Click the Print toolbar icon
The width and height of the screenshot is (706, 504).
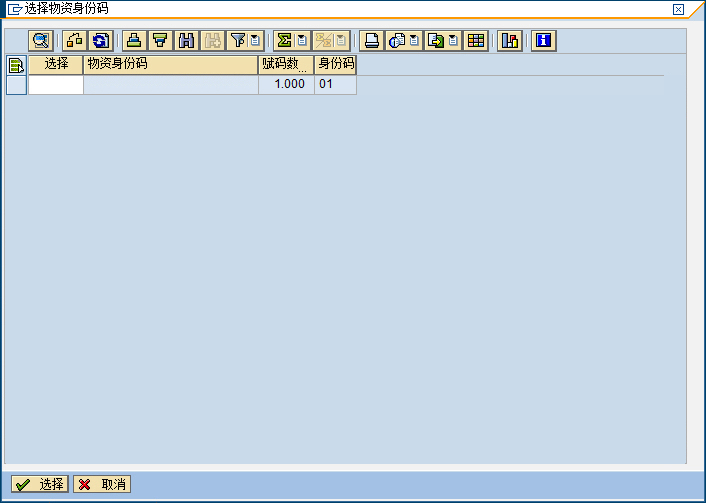pos(371,41)
